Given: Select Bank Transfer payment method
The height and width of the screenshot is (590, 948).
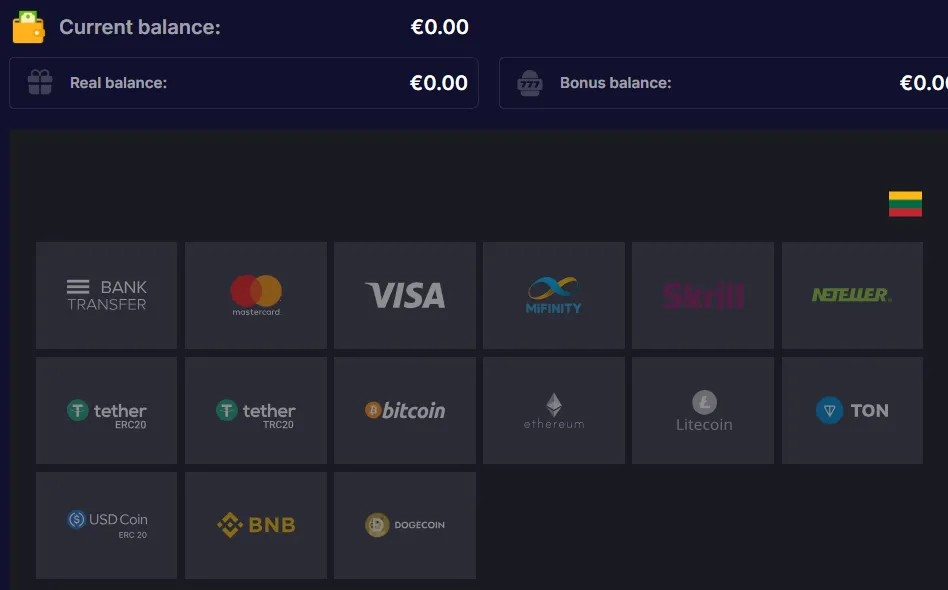Looking at the screenshot, I should (106, 295).
